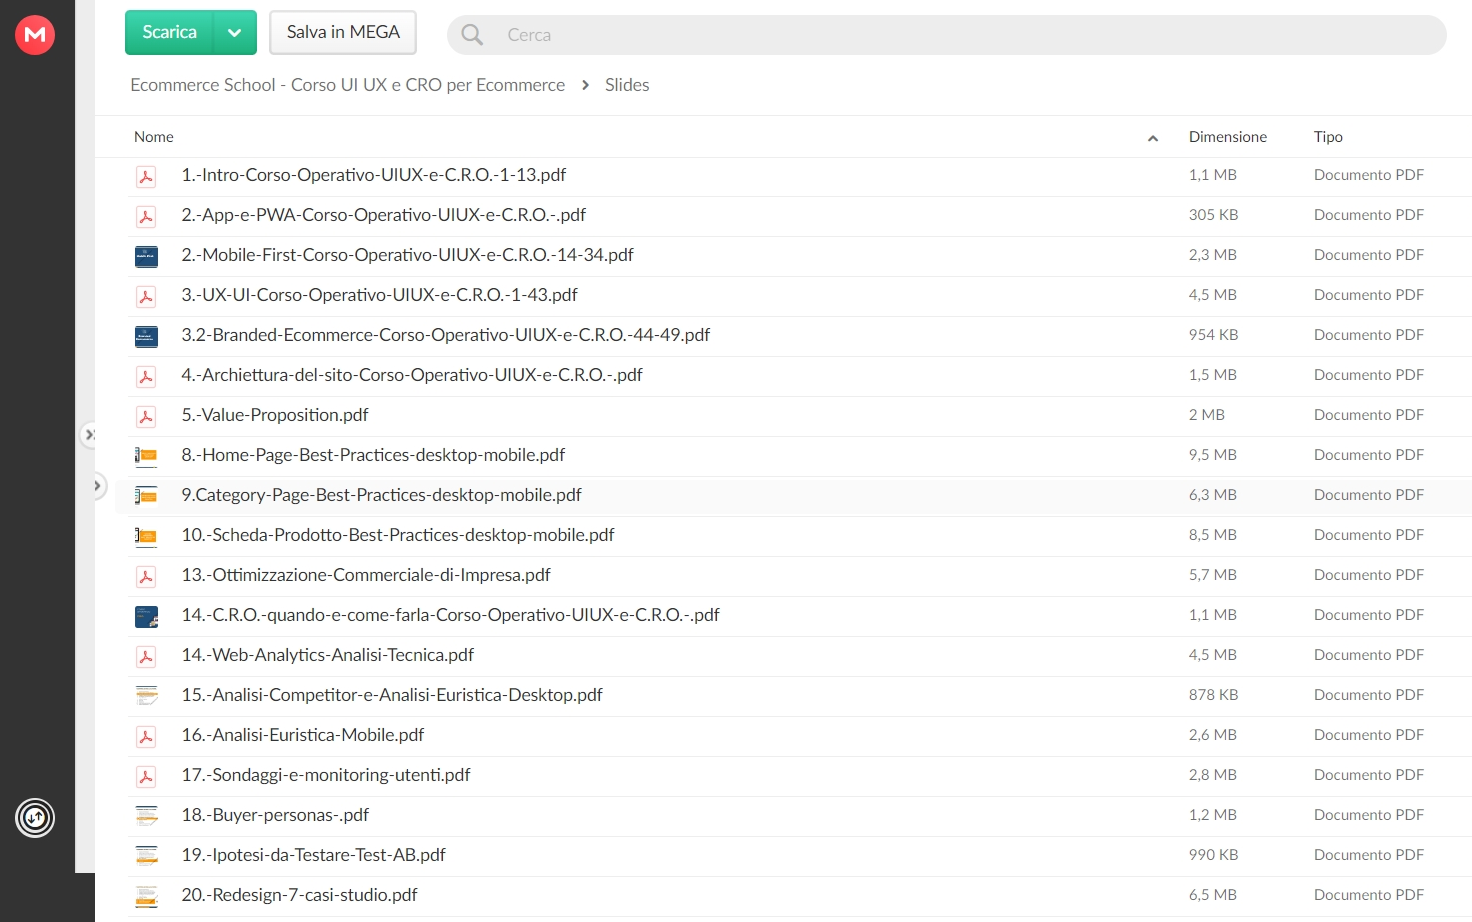Click PDF icon of 17.-Sondaggi-e-monitoring-utenti.pdf

pyautogui.click(x=146, y=777)
